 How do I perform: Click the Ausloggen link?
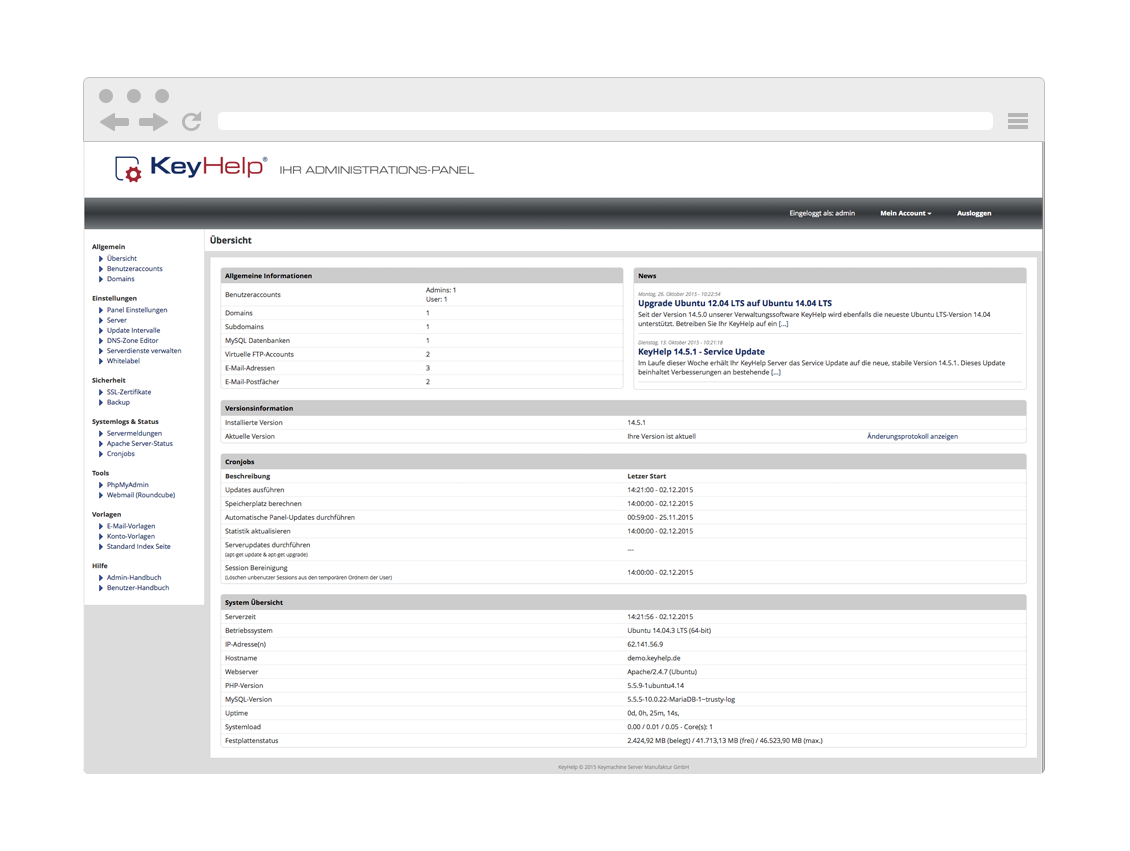pos(973,213)
